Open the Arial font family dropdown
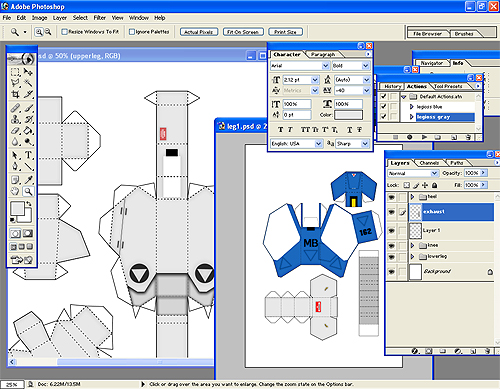The image size is (500, 389). click(x=326, y=66)
